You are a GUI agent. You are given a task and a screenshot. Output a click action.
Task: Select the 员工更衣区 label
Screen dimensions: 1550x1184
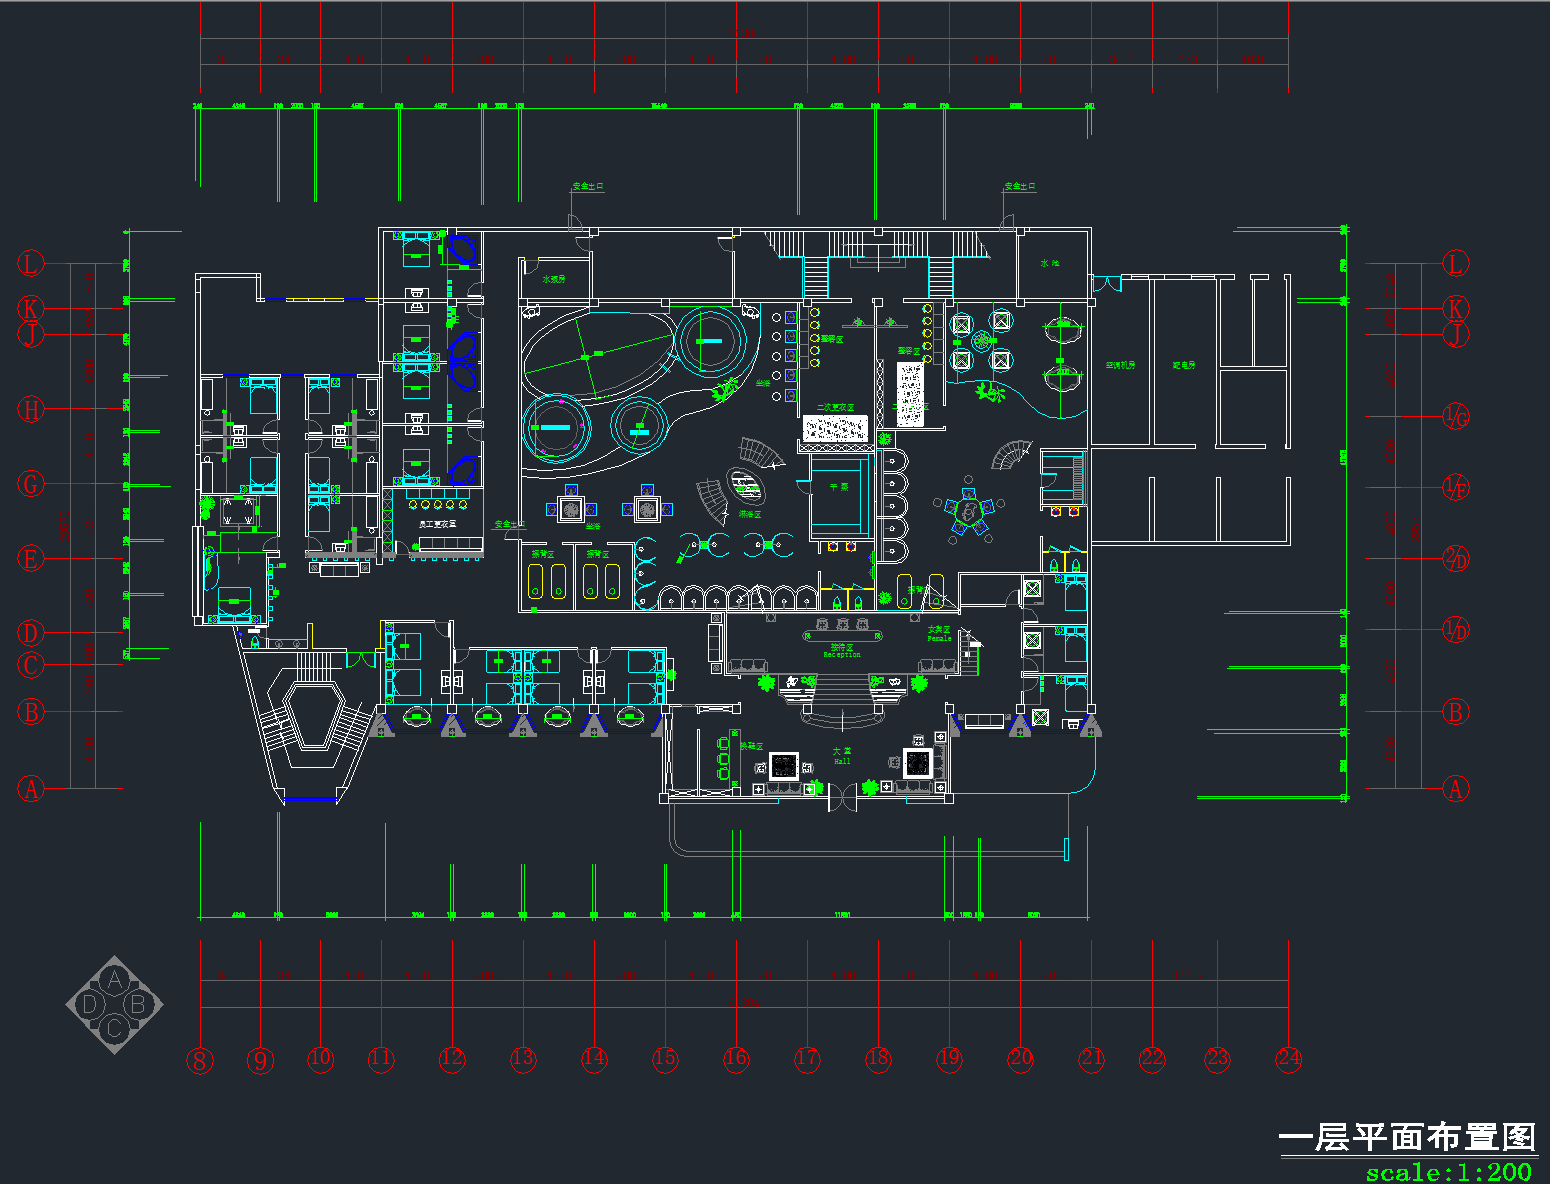(437, 523)
